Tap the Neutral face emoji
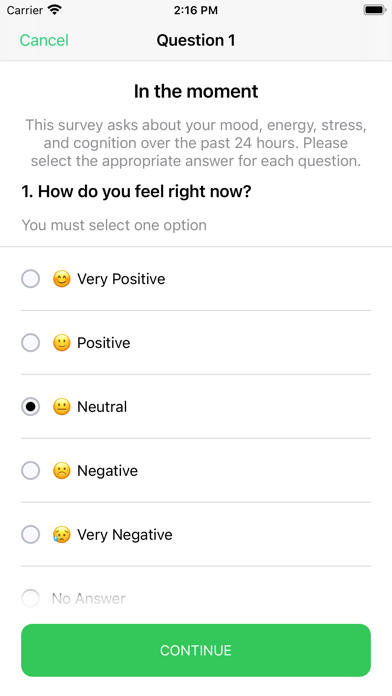This screenshot has width=392, height=696. click(x=61, y=407)
